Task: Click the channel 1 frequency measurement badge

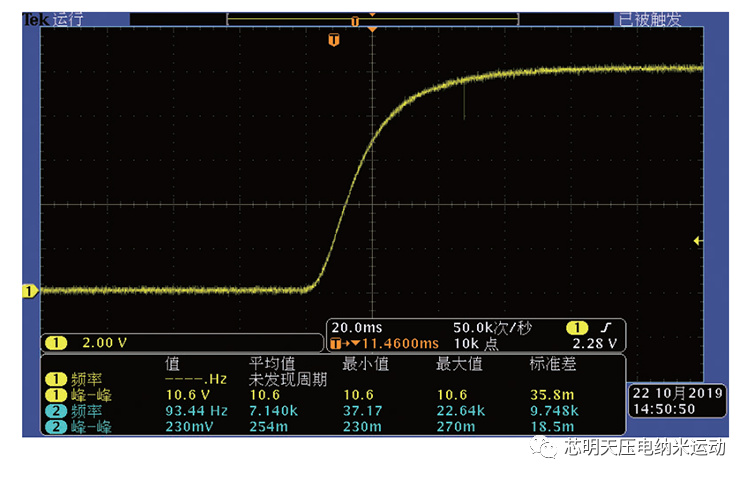Action: click(x=56, y=380)
